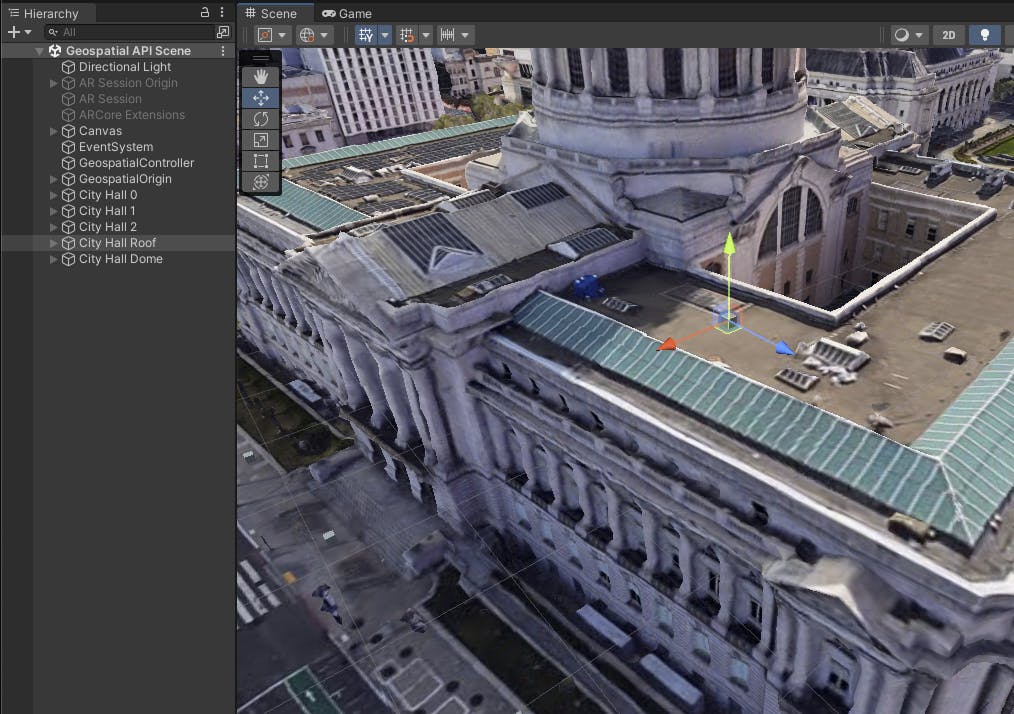
Task: Select the Scale tool
Action: click(x=261, y=139)
